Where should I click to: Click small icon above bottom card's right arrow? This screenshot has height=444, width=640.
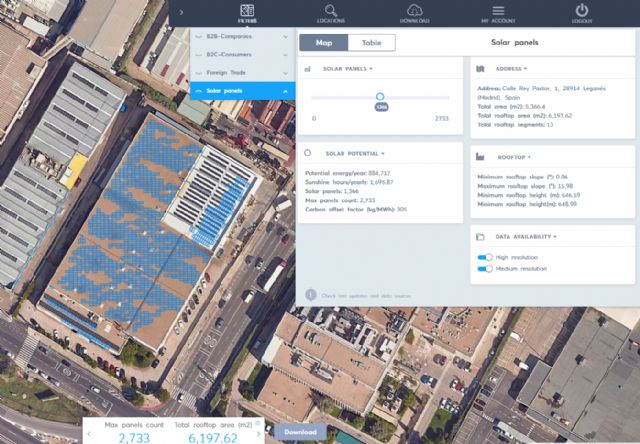click(258, 423)
